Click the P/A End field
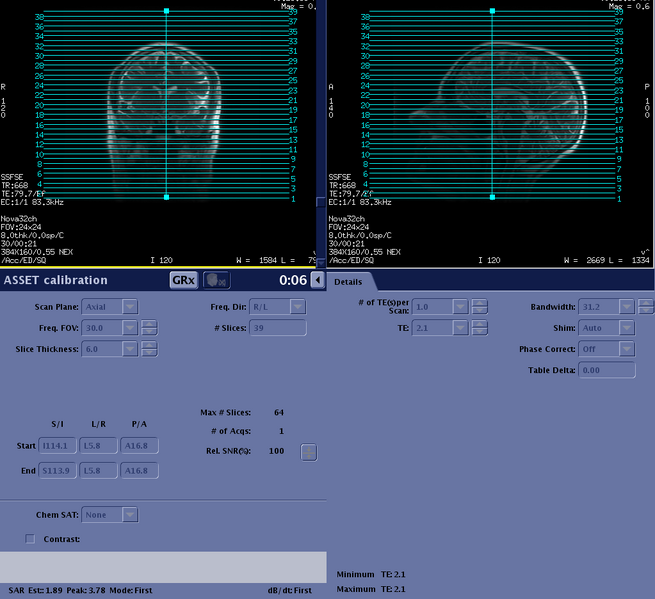Image resolution: width=655 pixels, height=599 pixels. (x=139, y=471)
